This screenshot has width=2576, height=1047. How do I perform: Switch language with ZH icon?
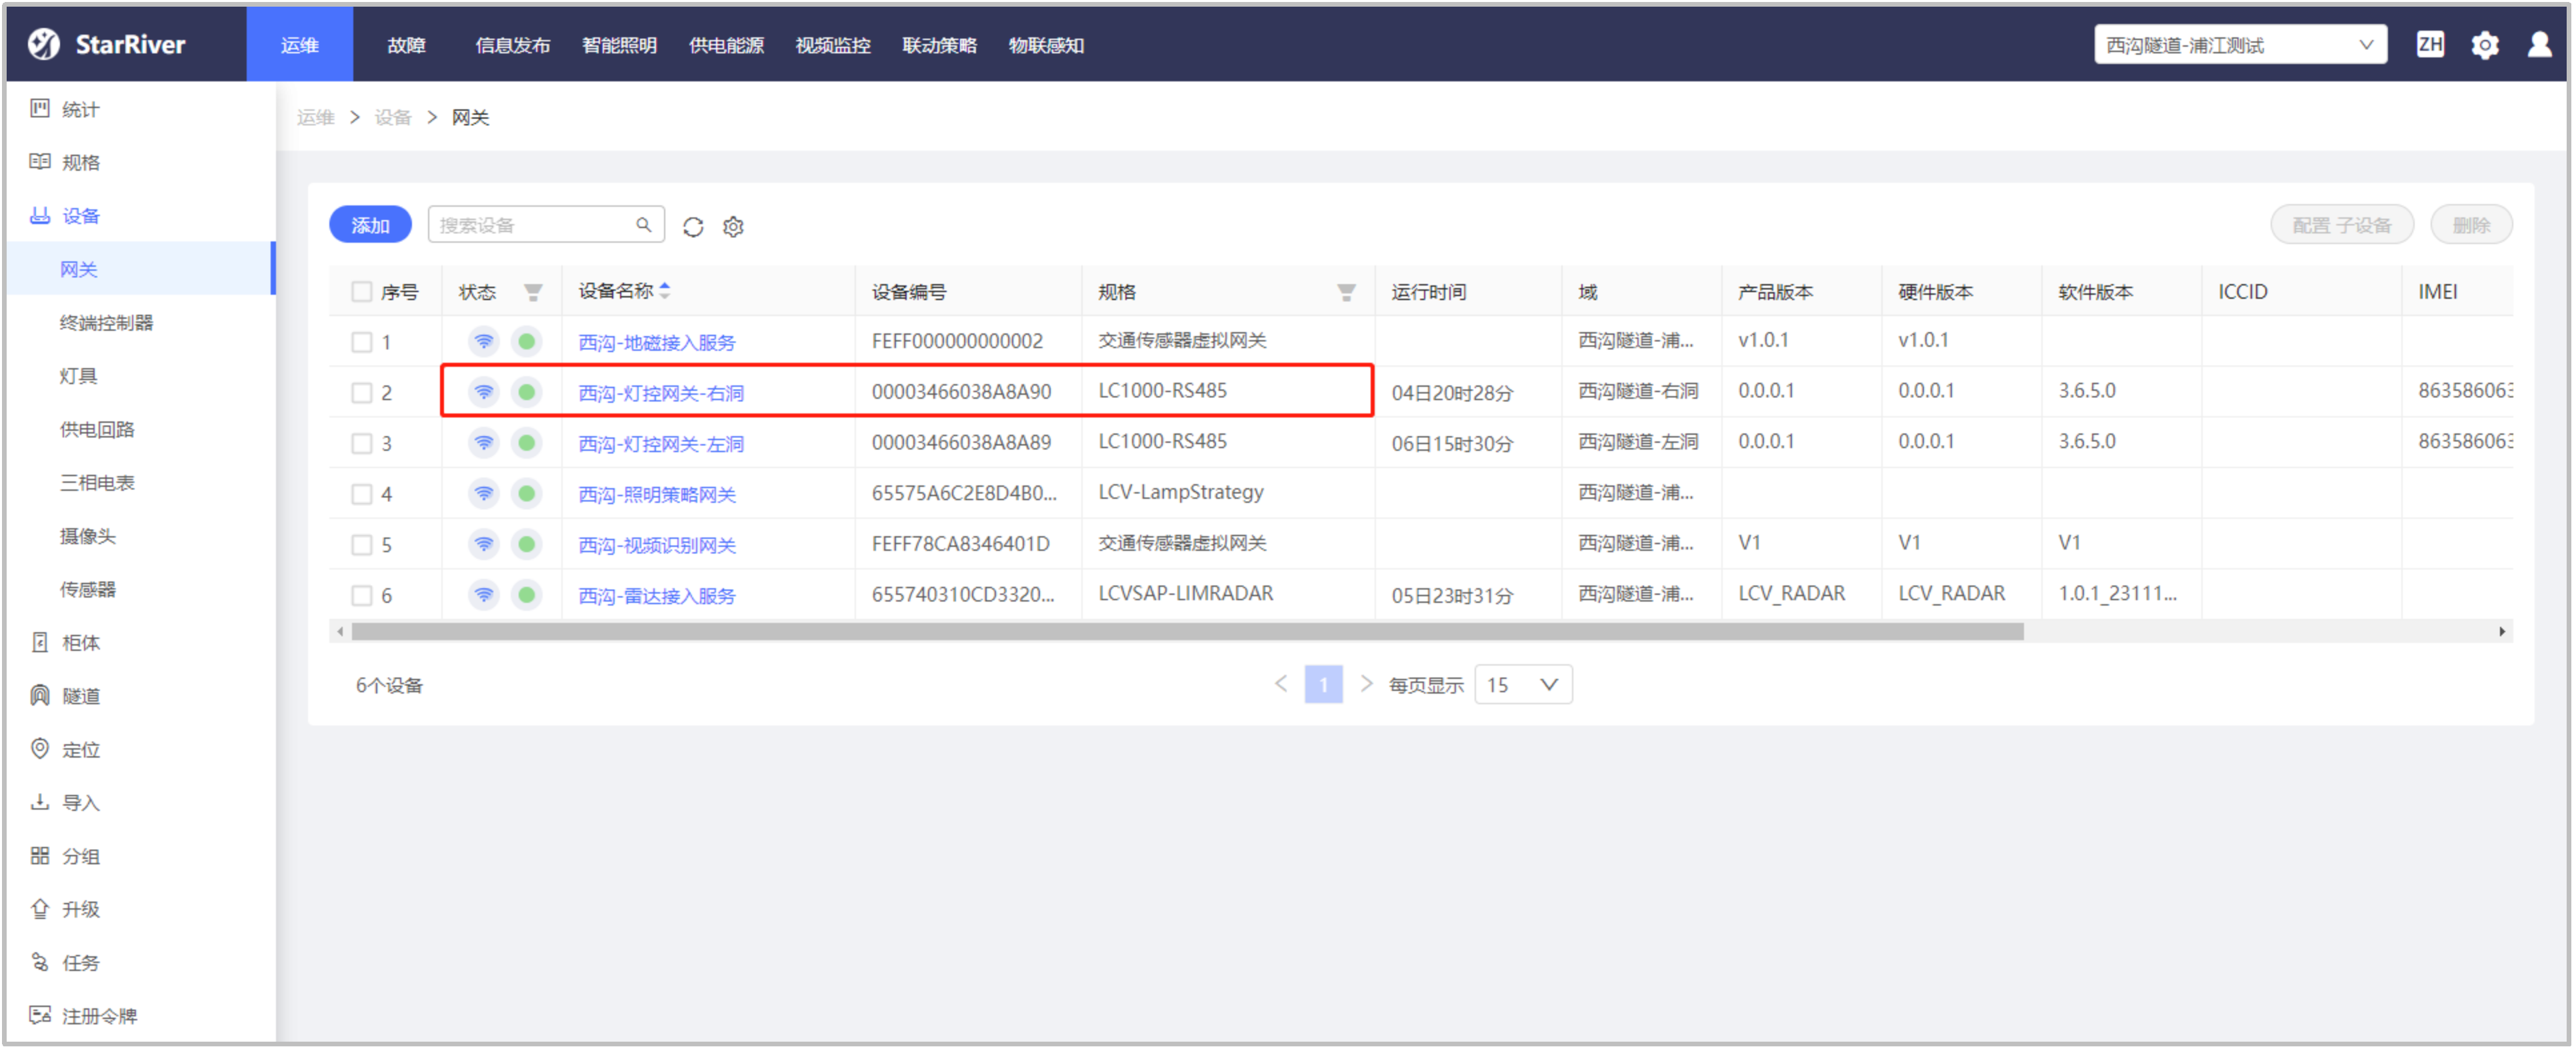point(2430,44)
